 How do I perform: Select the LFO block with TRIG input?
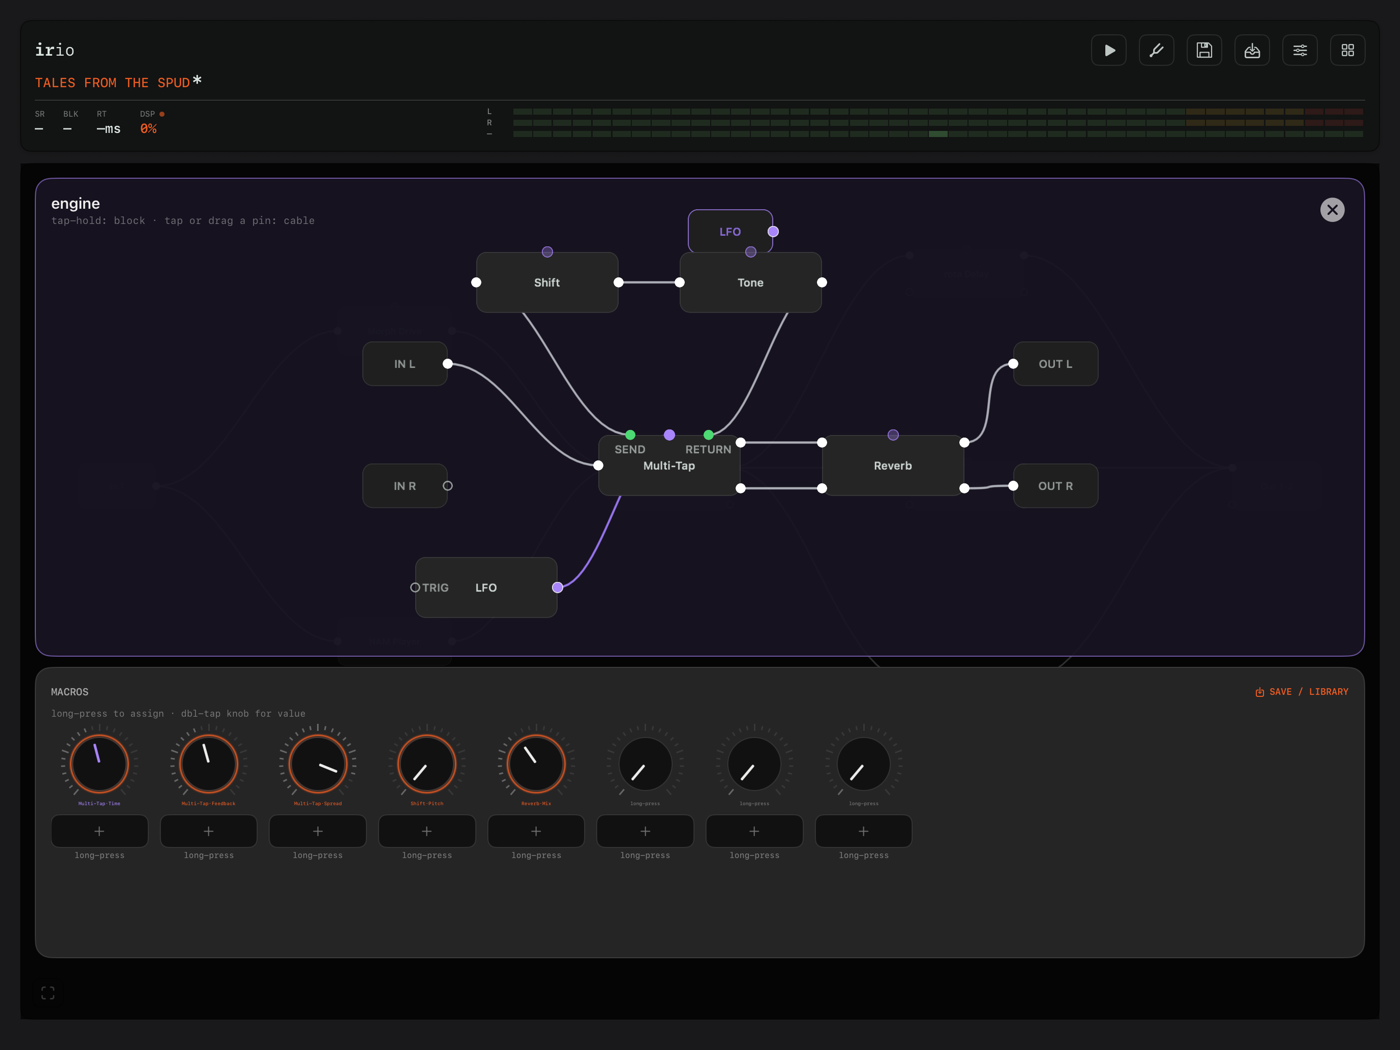[486, 588]
